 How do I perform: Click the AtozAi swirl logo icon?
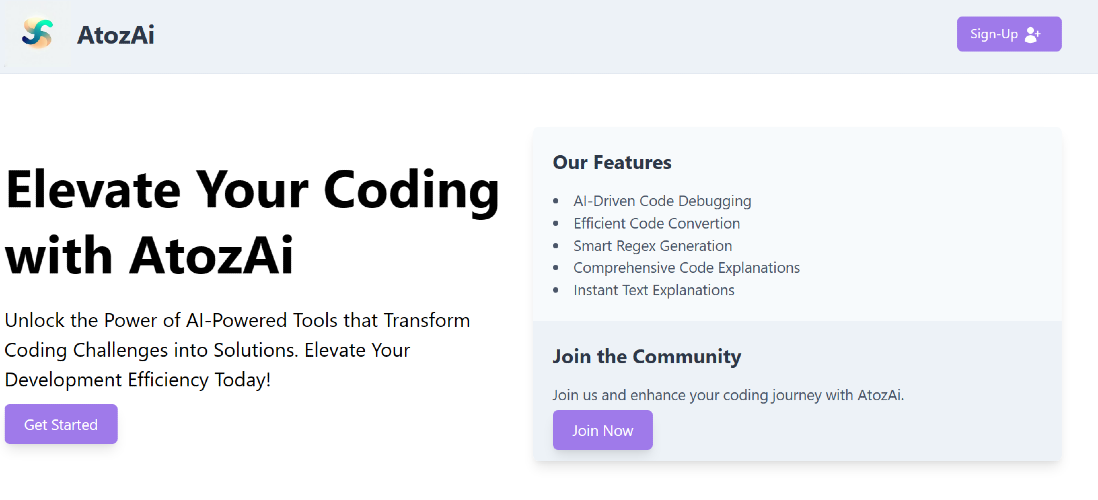coord(37,34)
